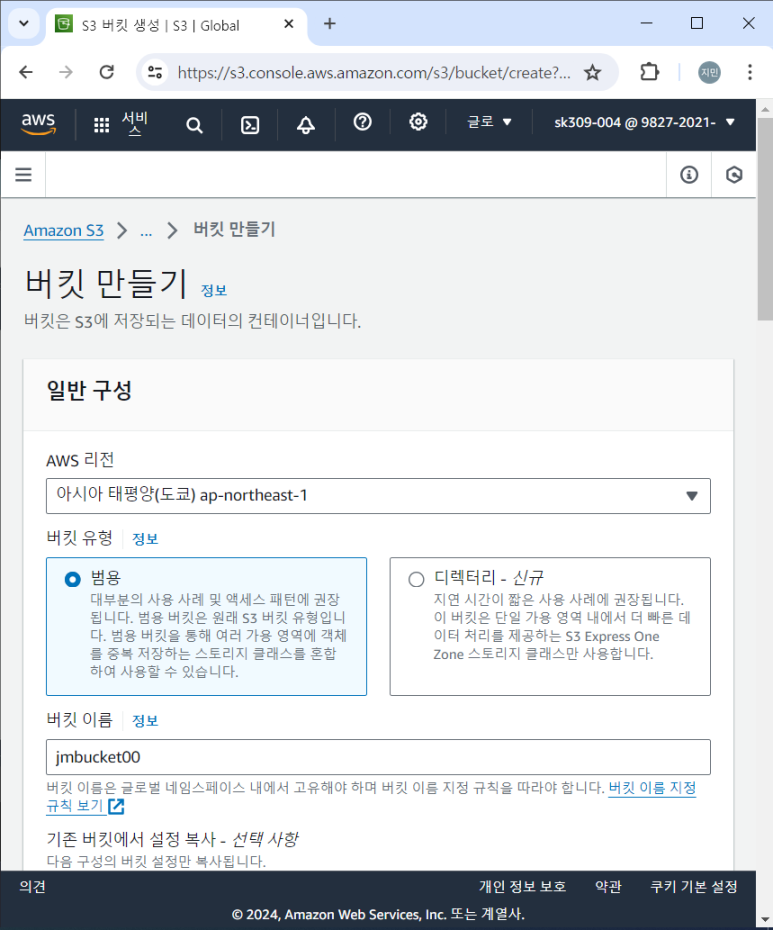Open a new browser tab
This screenshot has height=930, width=773.
point(330,24)
